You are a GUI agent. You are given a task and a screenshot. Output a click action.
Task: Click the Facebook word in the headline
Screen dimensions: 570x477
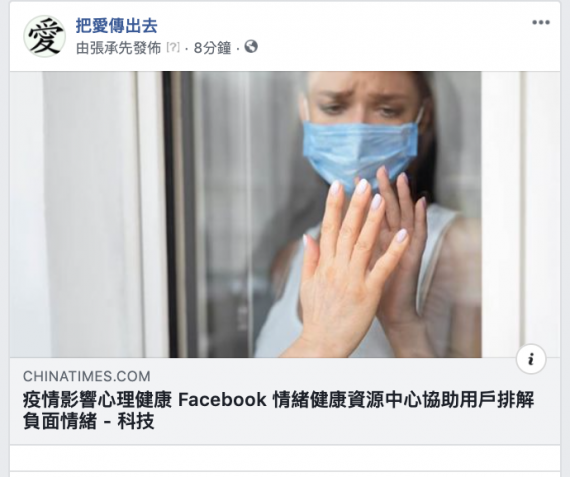(x=222, y=400)
